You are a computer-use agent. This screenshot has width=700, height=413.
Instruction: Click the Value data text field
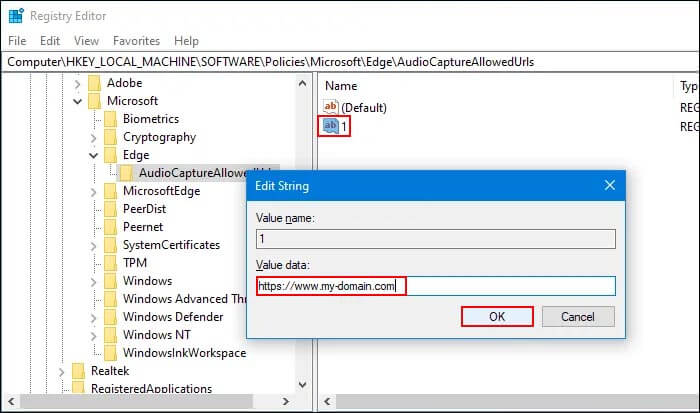pos(436,286)
